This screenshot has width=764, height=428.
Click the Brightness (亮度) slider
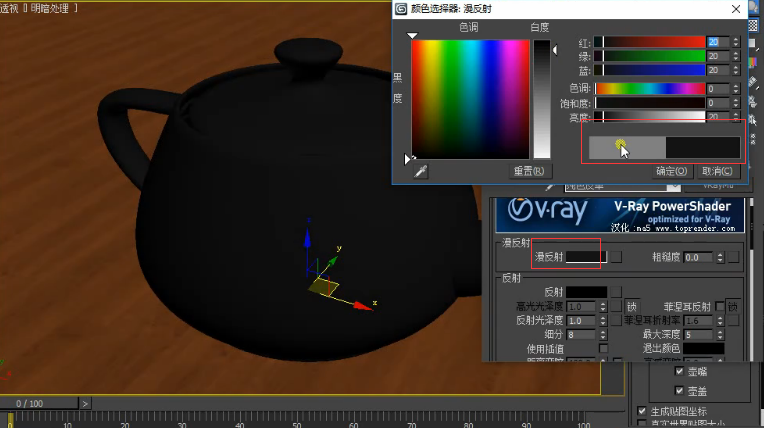coord(650,117)
